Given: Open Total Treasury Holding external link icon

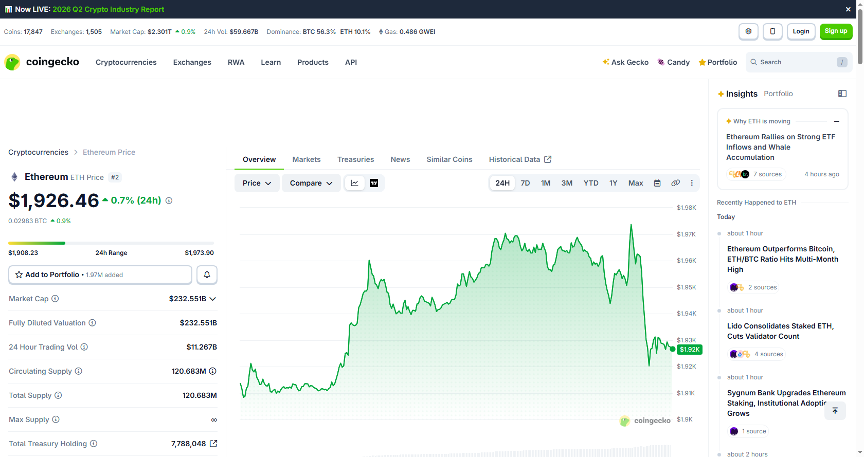Looking at the screenshot, I should coord(213,443).
